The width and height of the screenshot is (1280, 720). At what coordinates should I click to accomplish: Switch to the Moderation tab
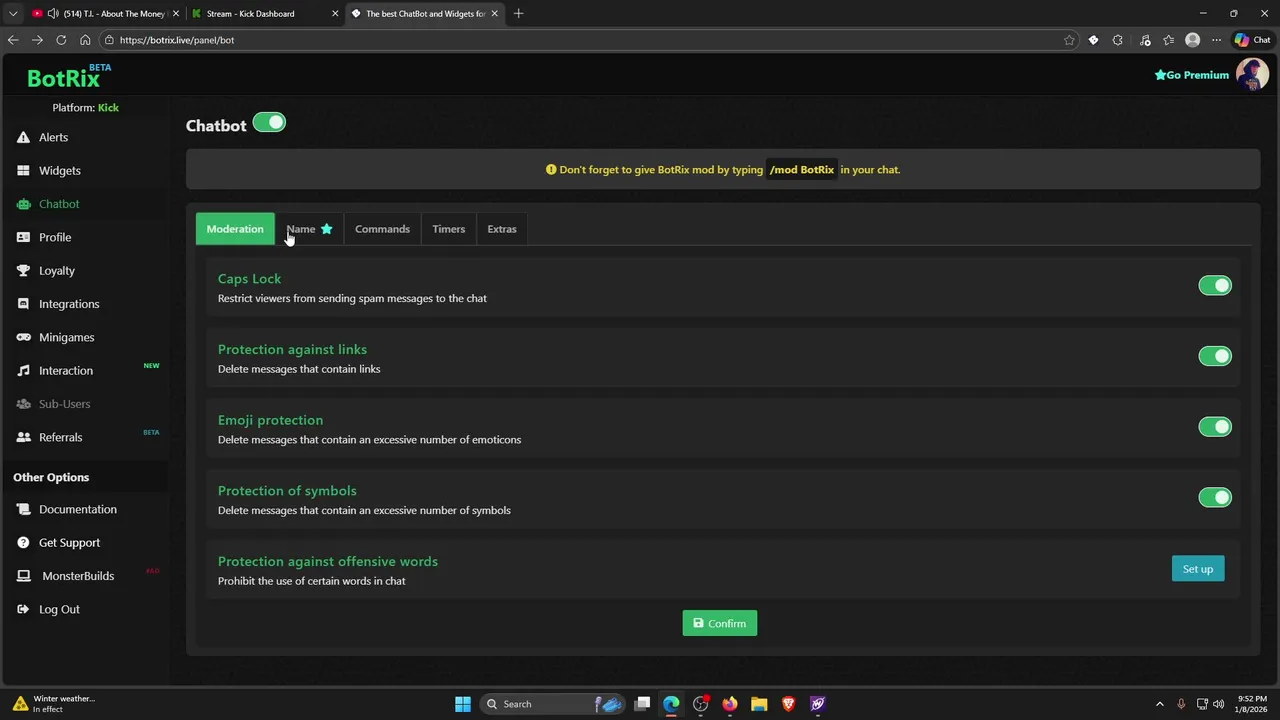[x=235, y=229]
